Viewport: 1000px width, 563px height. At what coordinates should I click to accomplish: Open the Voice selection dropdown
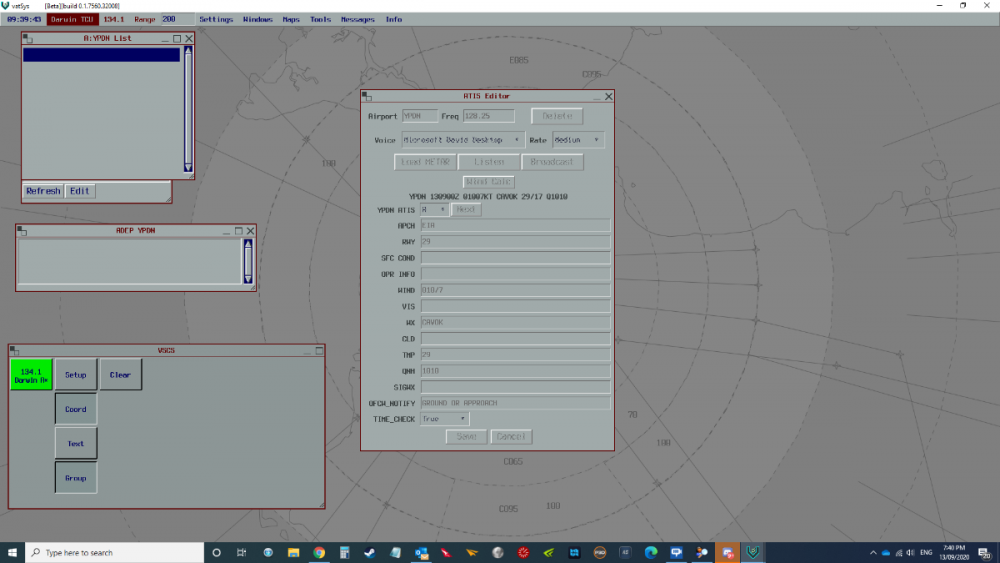click(462, 140)
